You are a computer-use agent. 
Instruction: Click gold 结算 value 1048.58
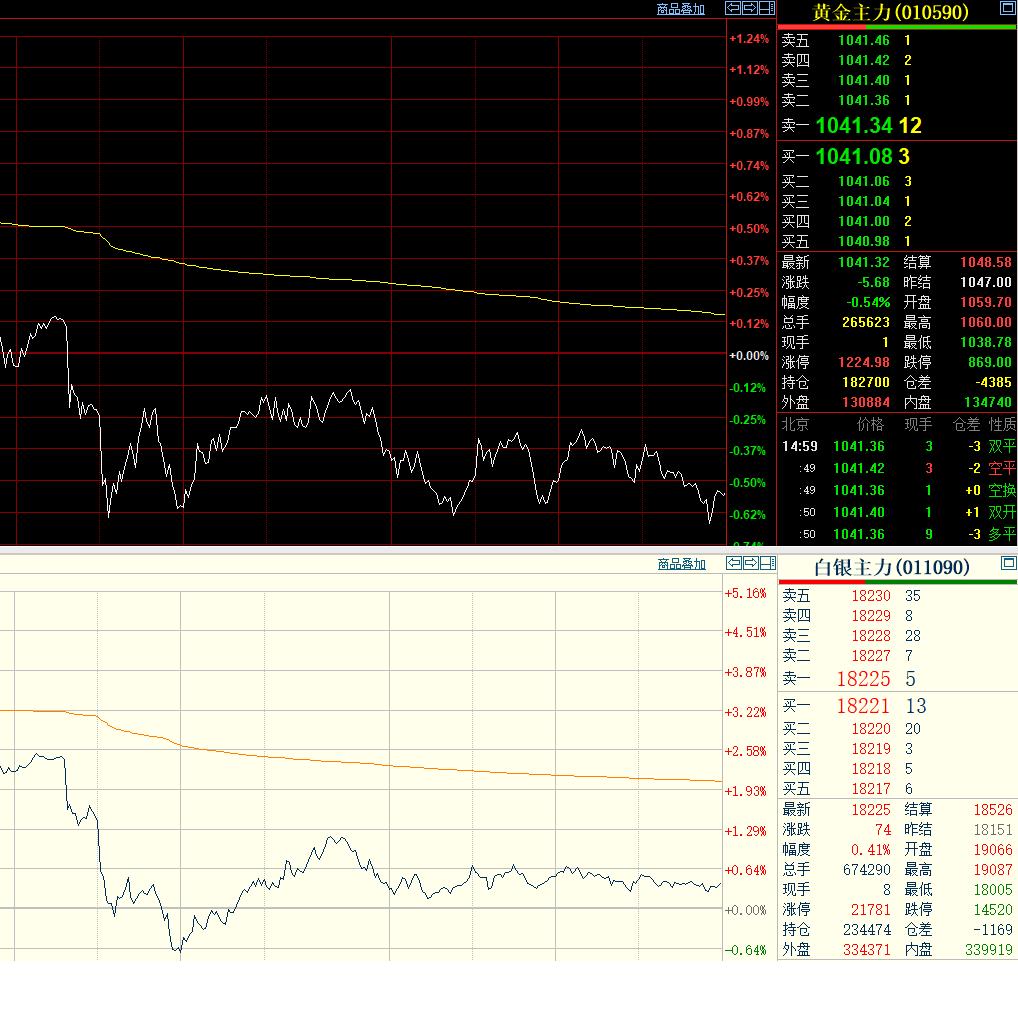pyautogui.click(x=985, y=262)
